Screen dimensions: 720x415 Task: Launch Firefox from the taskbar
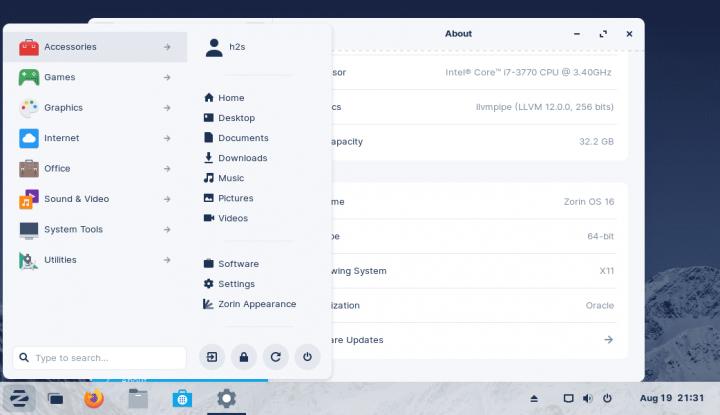pos(94,399)
